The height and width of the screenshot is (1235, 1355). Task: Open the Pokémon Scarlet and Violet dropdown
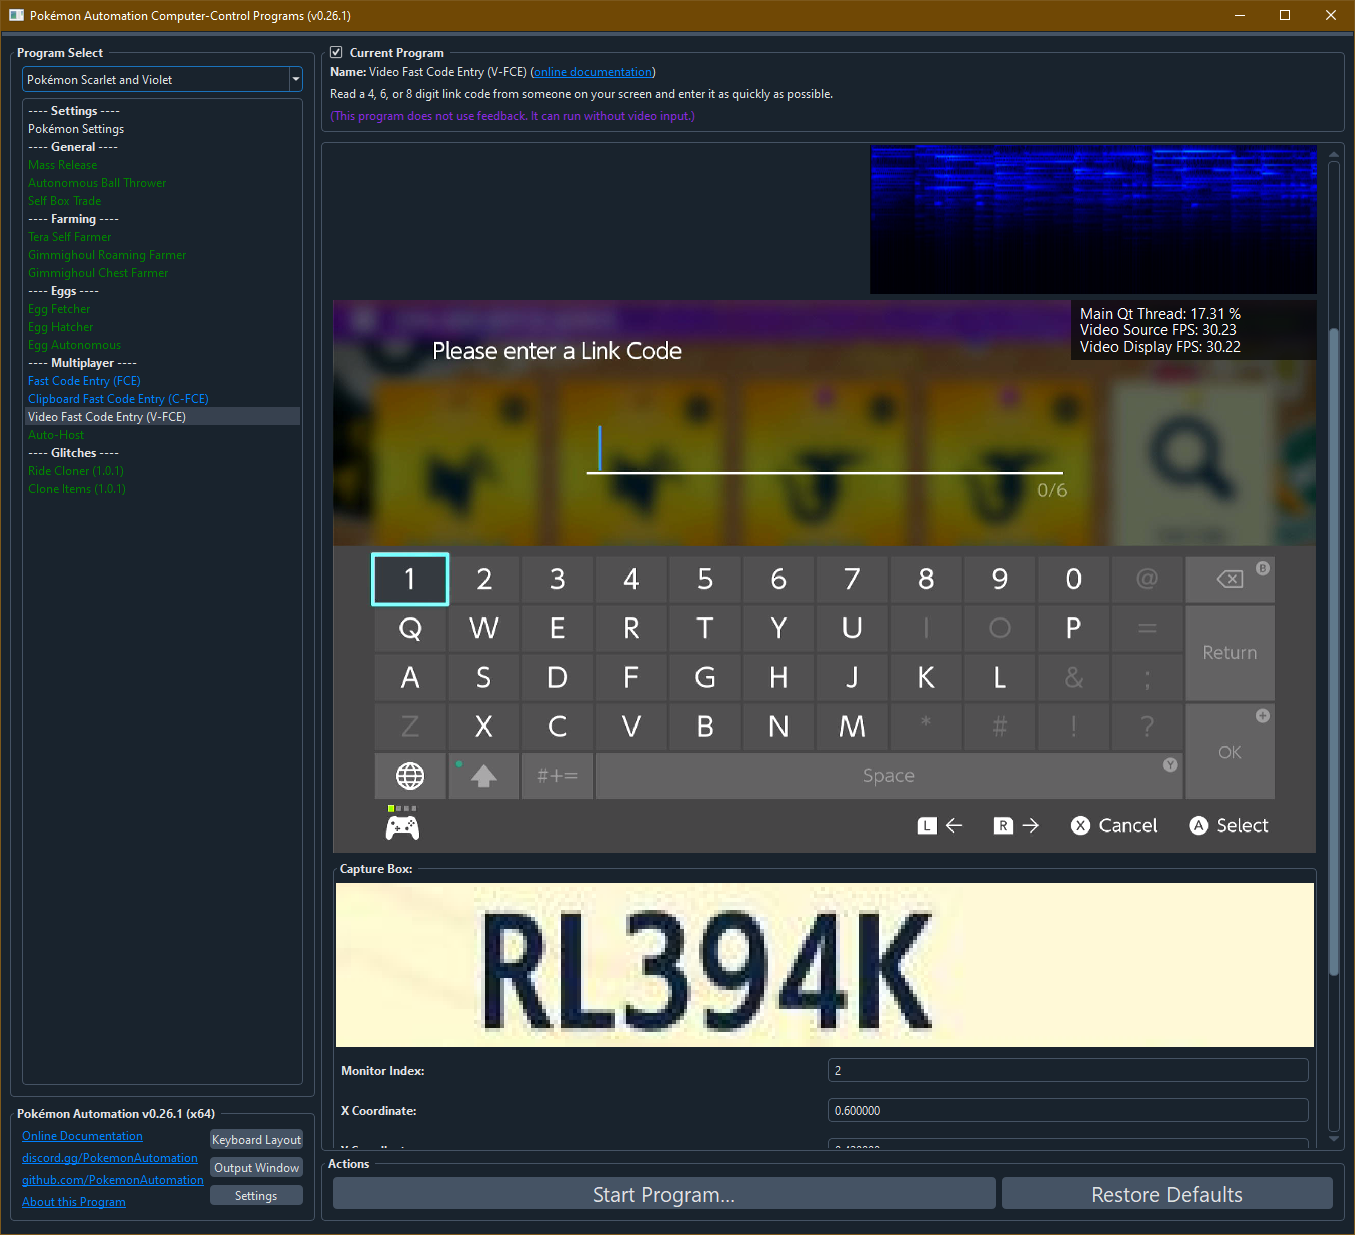162,80
